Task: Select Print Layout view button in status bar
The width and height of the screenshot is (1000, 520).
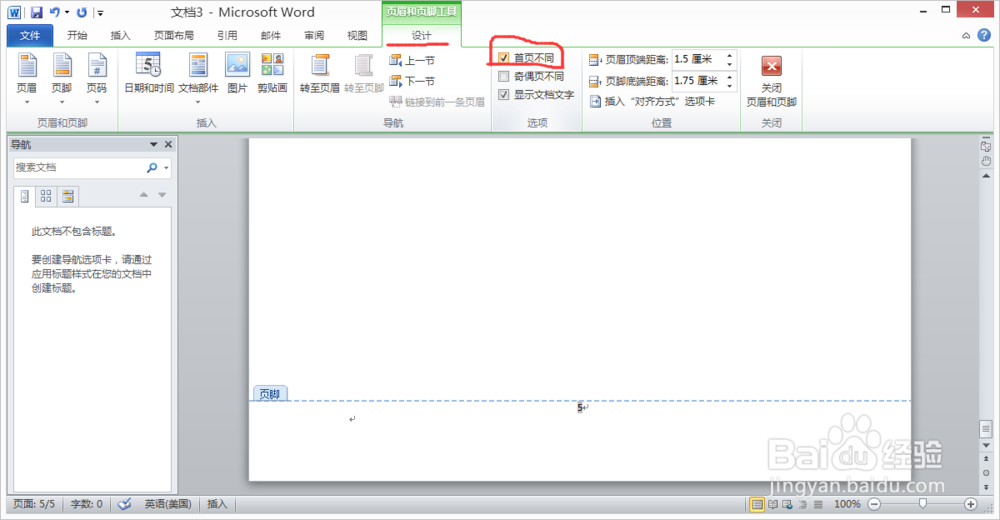Action: click(x=757, y=505)
